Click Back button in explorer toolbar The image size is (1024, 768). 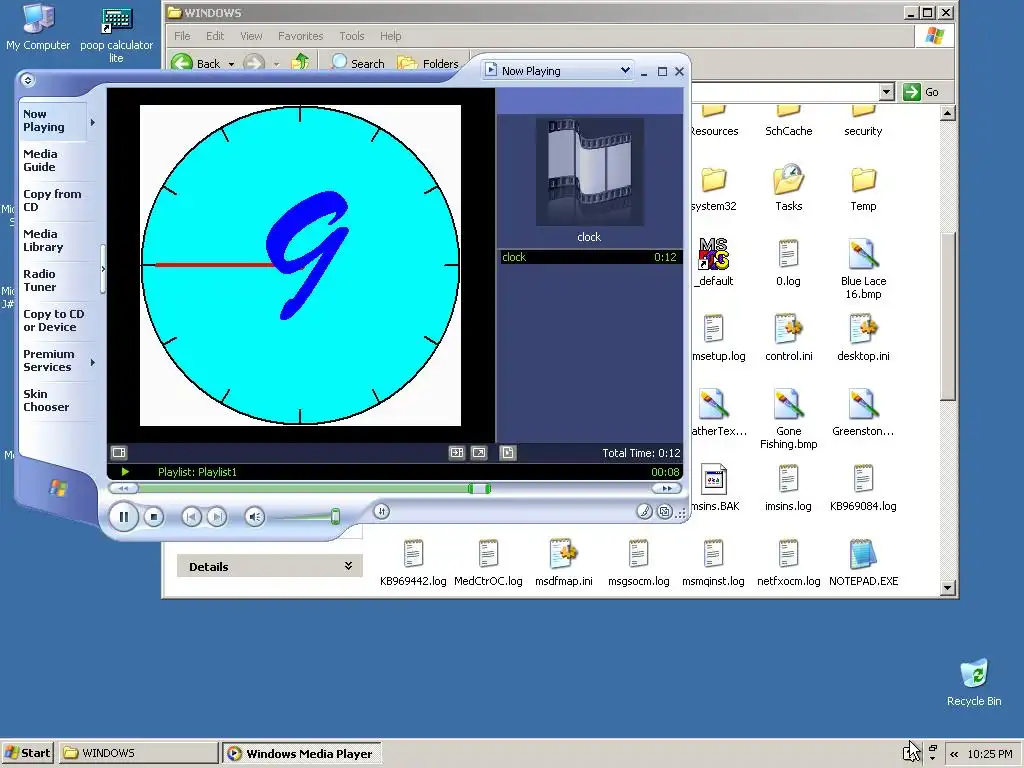pyautogui.click(x=196, y=63)
